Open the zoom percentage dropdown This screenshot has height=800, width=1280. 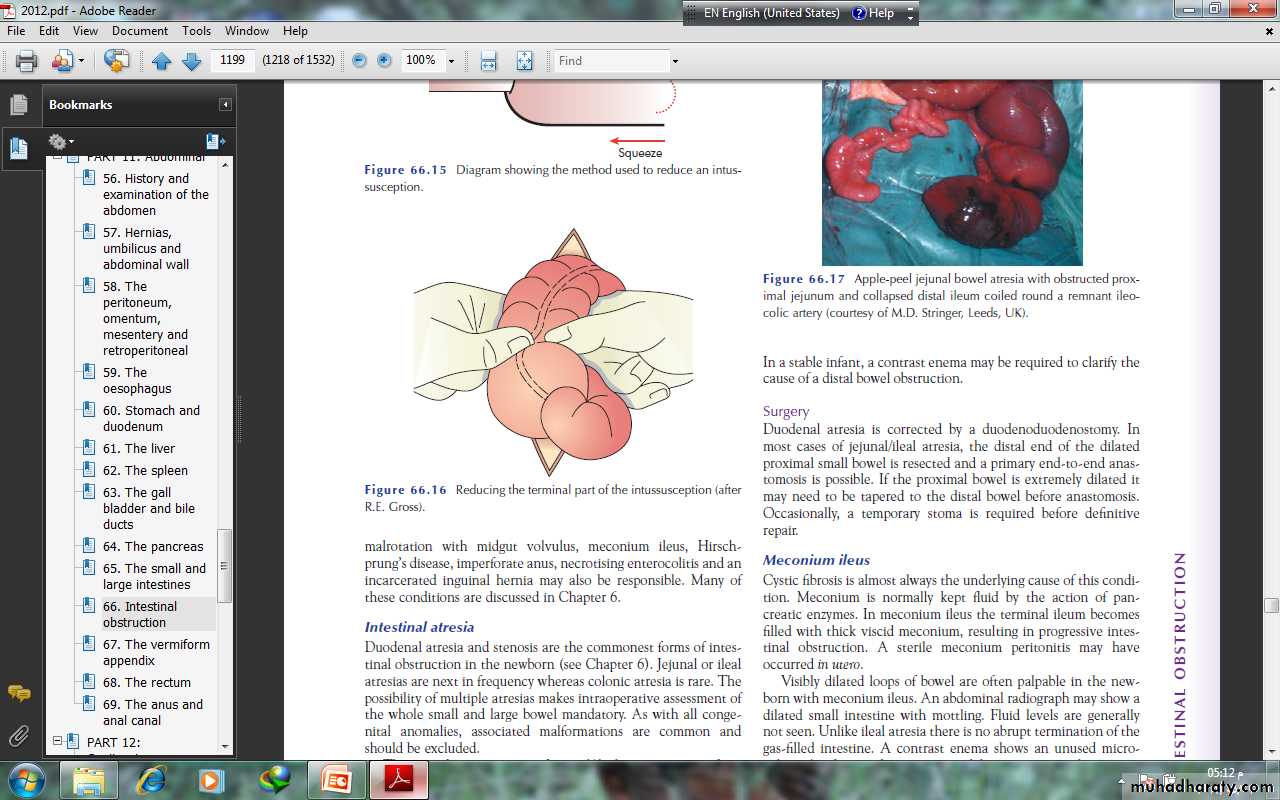pyautogui.click(x=451, y=61)
